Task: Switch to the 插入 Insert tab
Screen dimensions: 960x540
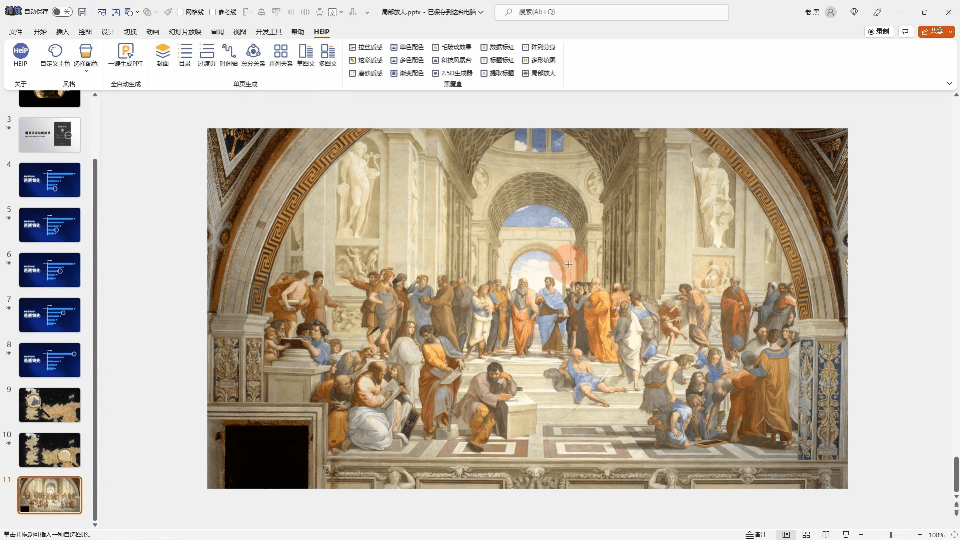Action: [62, 32]
